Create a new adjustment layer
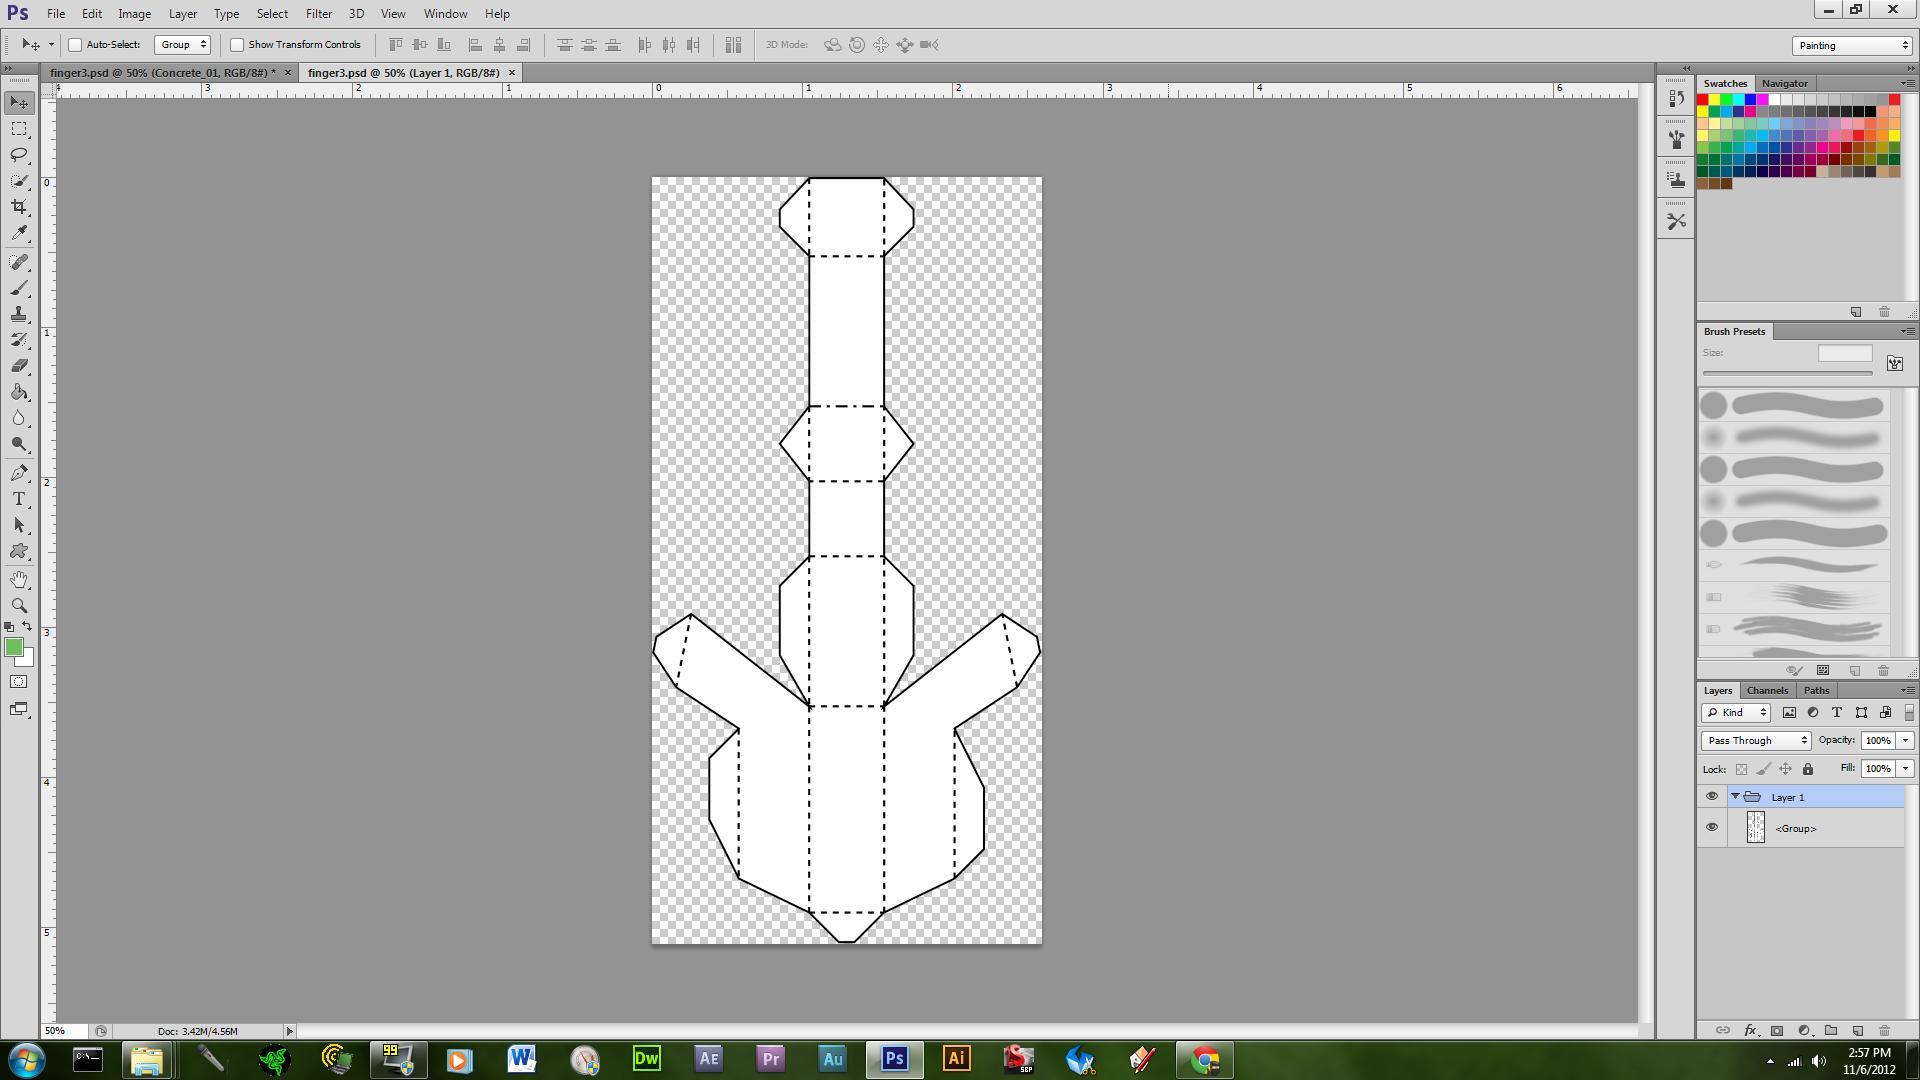Image resolution: width=1920 pixels, height=1080 pixels. pos(1804,1030)
